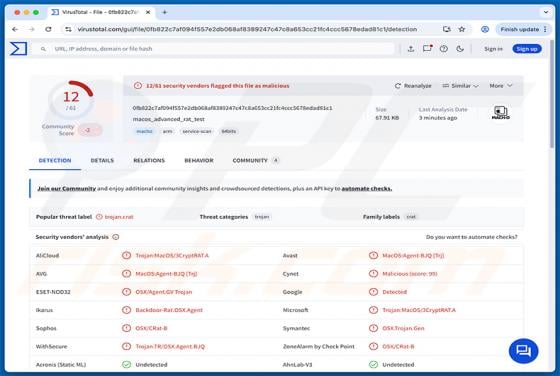The image size is (560, 376).
Task: Click the 64bits tag
Action: pyautogui.click(x=229, y=131)
